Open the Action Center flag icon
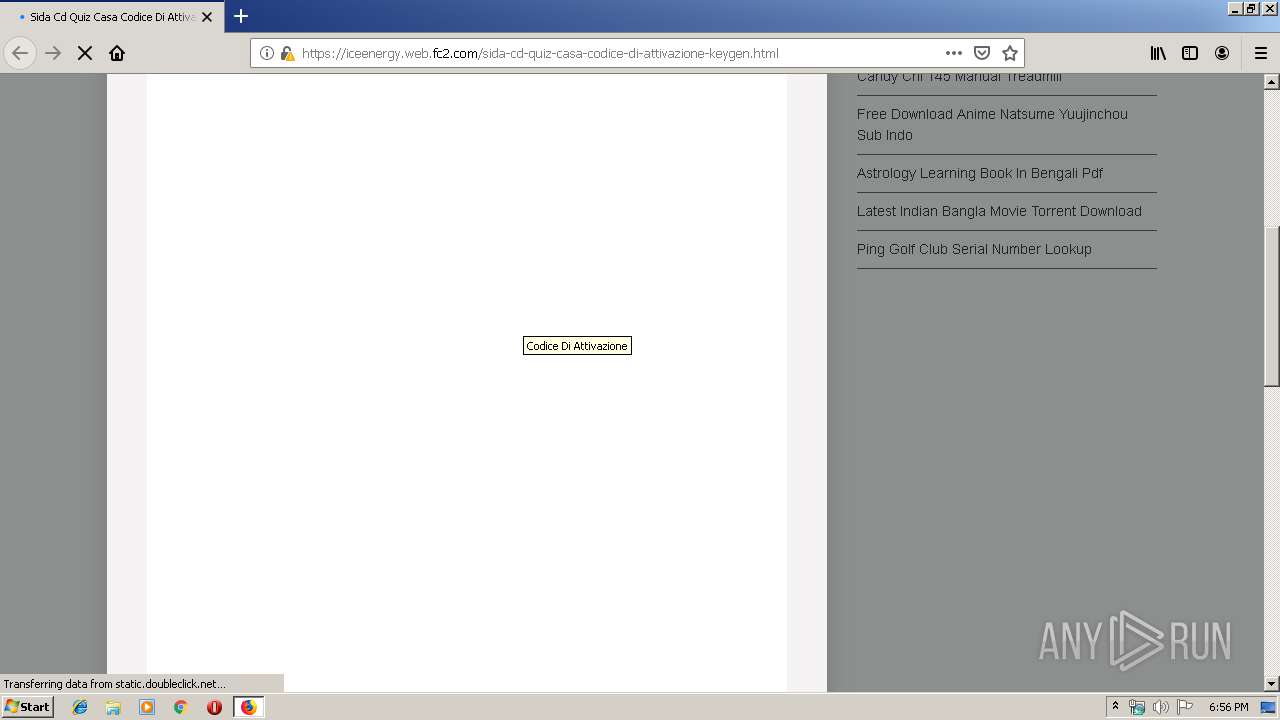 (x=1185, y=707)
